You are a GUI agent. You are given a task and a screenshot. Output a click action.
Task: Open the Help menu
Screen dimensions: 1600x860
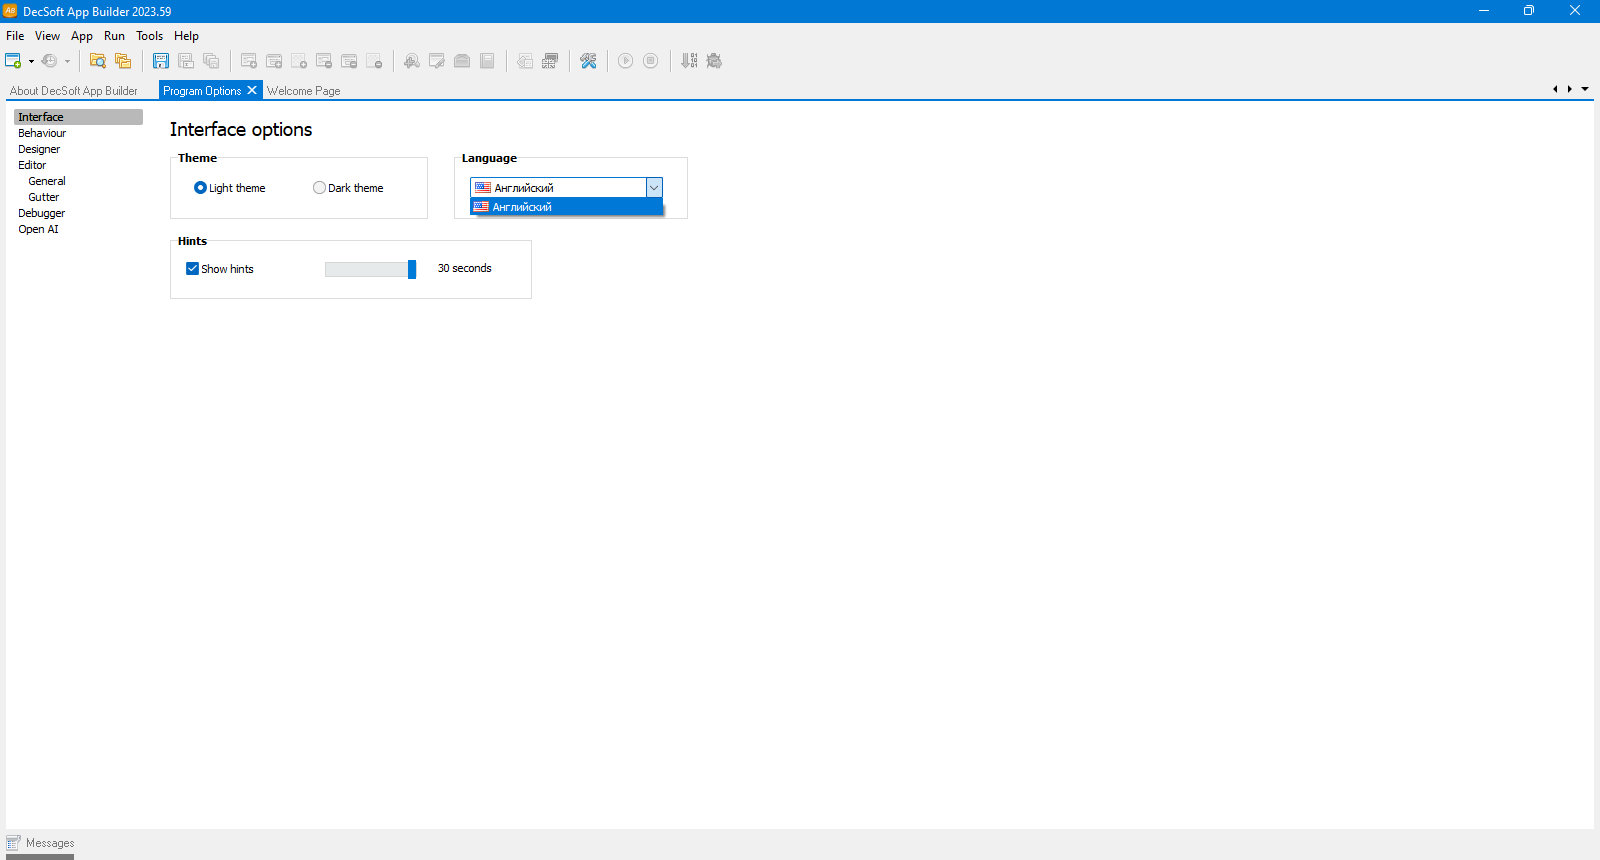pos(186,36)
